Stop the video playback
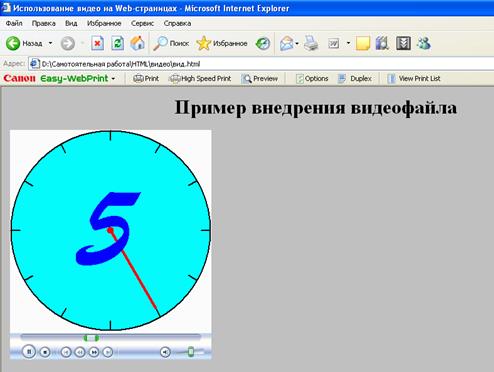Image resolution: width=494 pixels, height=372 pixels. pyautogui.click(x=45, y=352)
